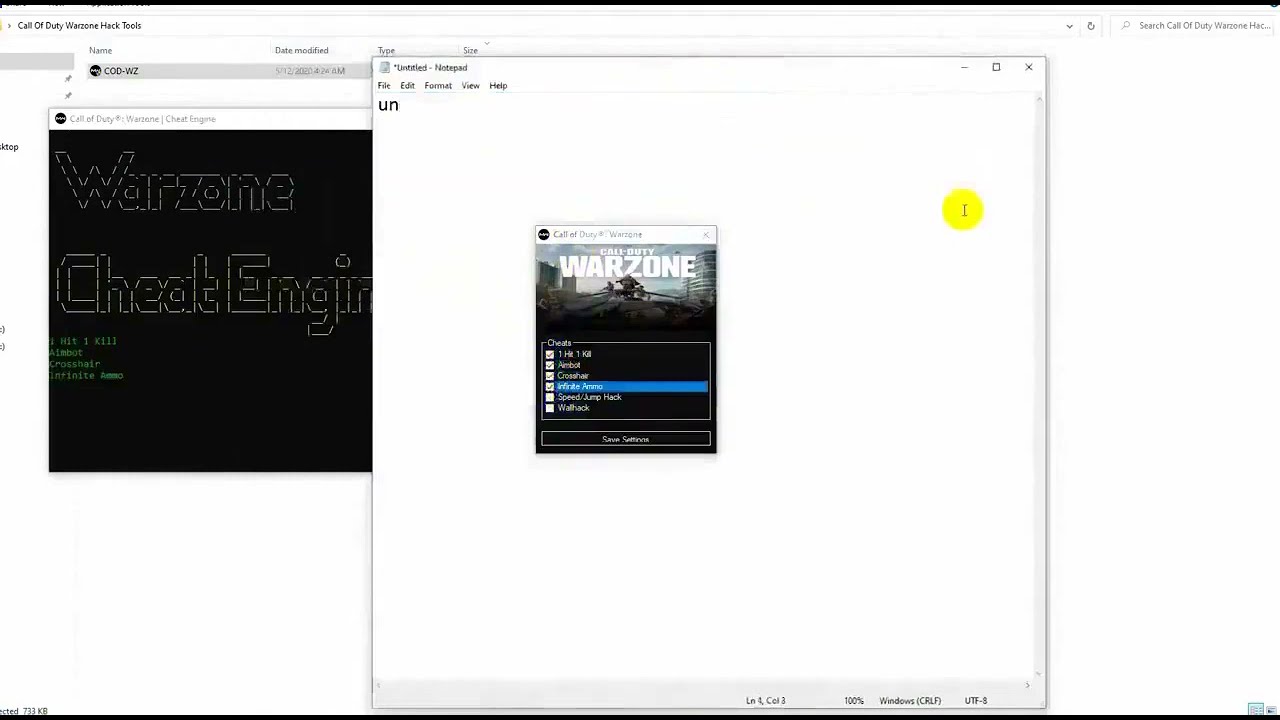
Task: Expand the column options chevron above Size
Action: pyautogui.click(x=487, y=43)
